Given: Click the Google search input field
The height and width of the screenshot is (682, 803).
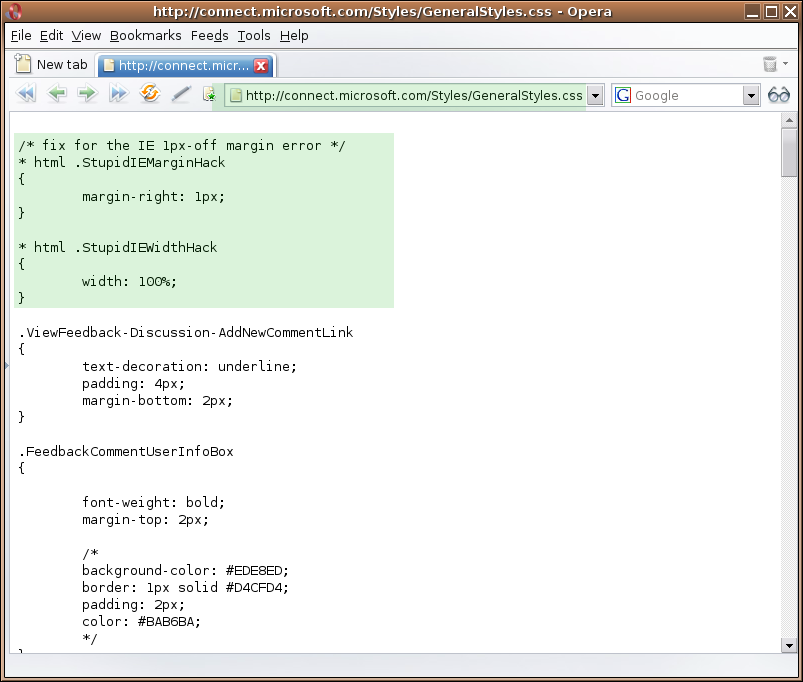Looking at the screenshot, I should point(686,95).
